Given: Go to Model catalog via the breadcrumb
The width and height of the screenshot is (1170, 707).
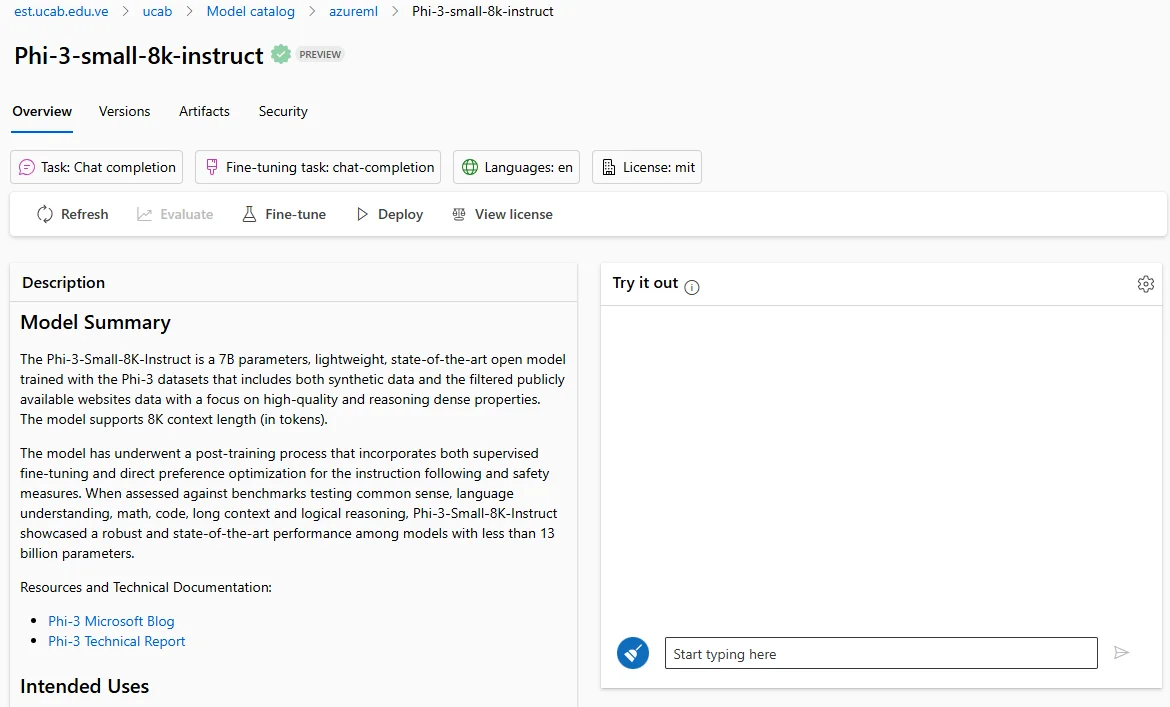Looking at the screenshot, I should pos(250,11).
